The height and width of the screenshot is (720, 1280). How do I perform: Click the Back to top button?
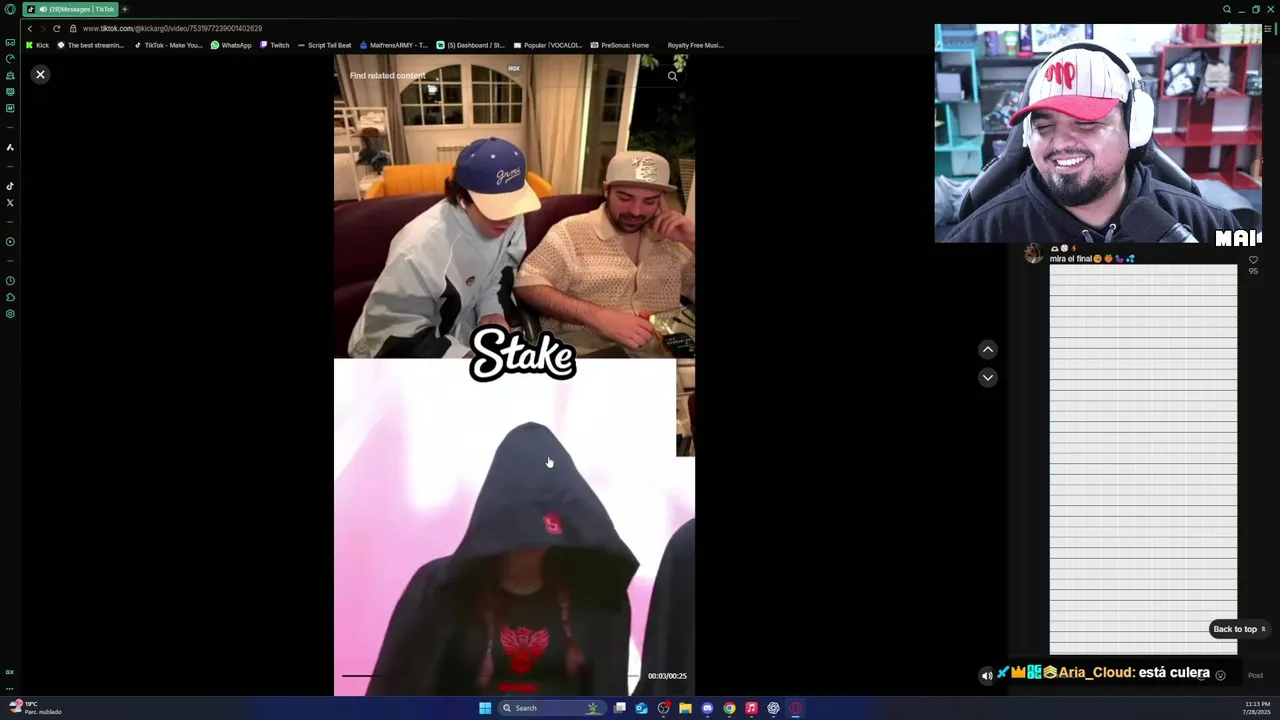[x=1239, y=629]
